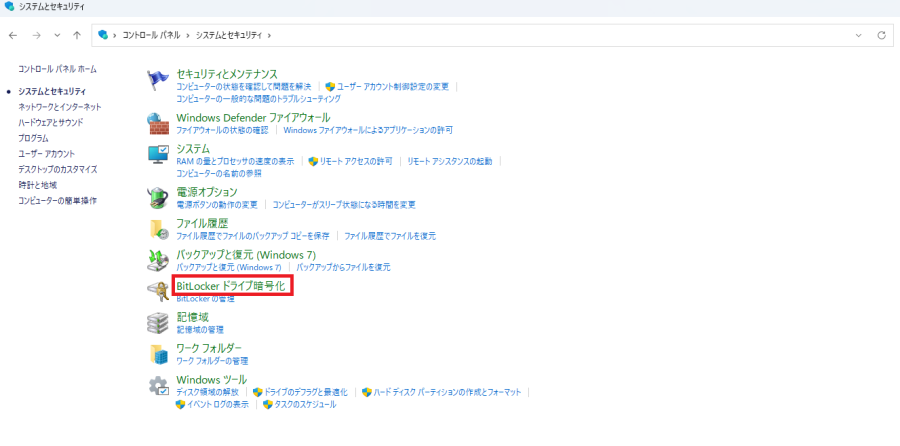The image size is (900, 446).
Task: Open Windows ファイアウォールによるアプリケーションの許可 link
Action: [x=368, y=130]
